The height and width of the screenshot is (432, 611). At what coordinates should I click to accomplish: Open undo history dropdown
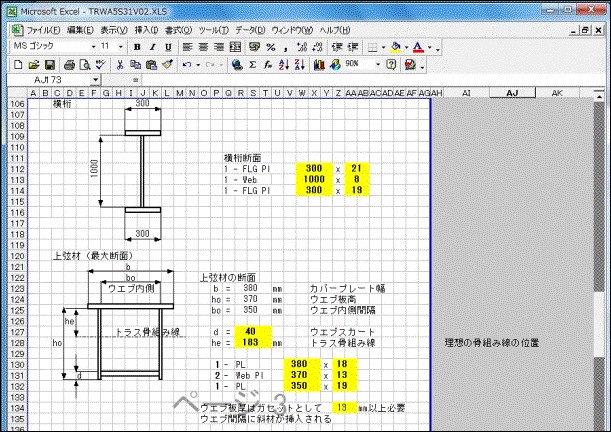coord(198,65)
